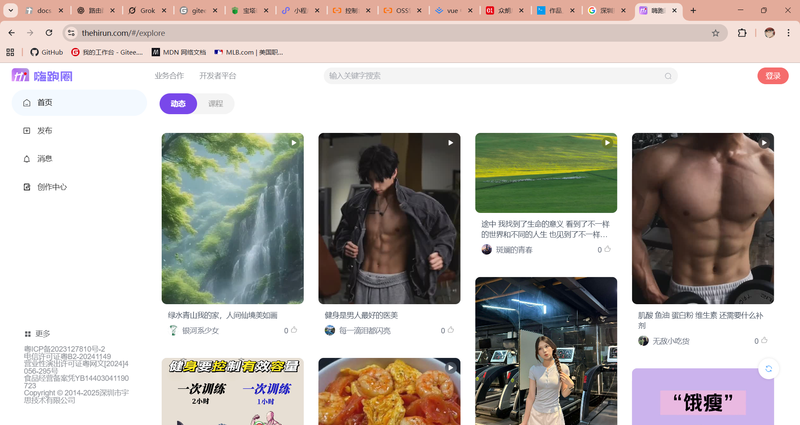Play icon on shrimp dish video card

[x=451, y=367]
